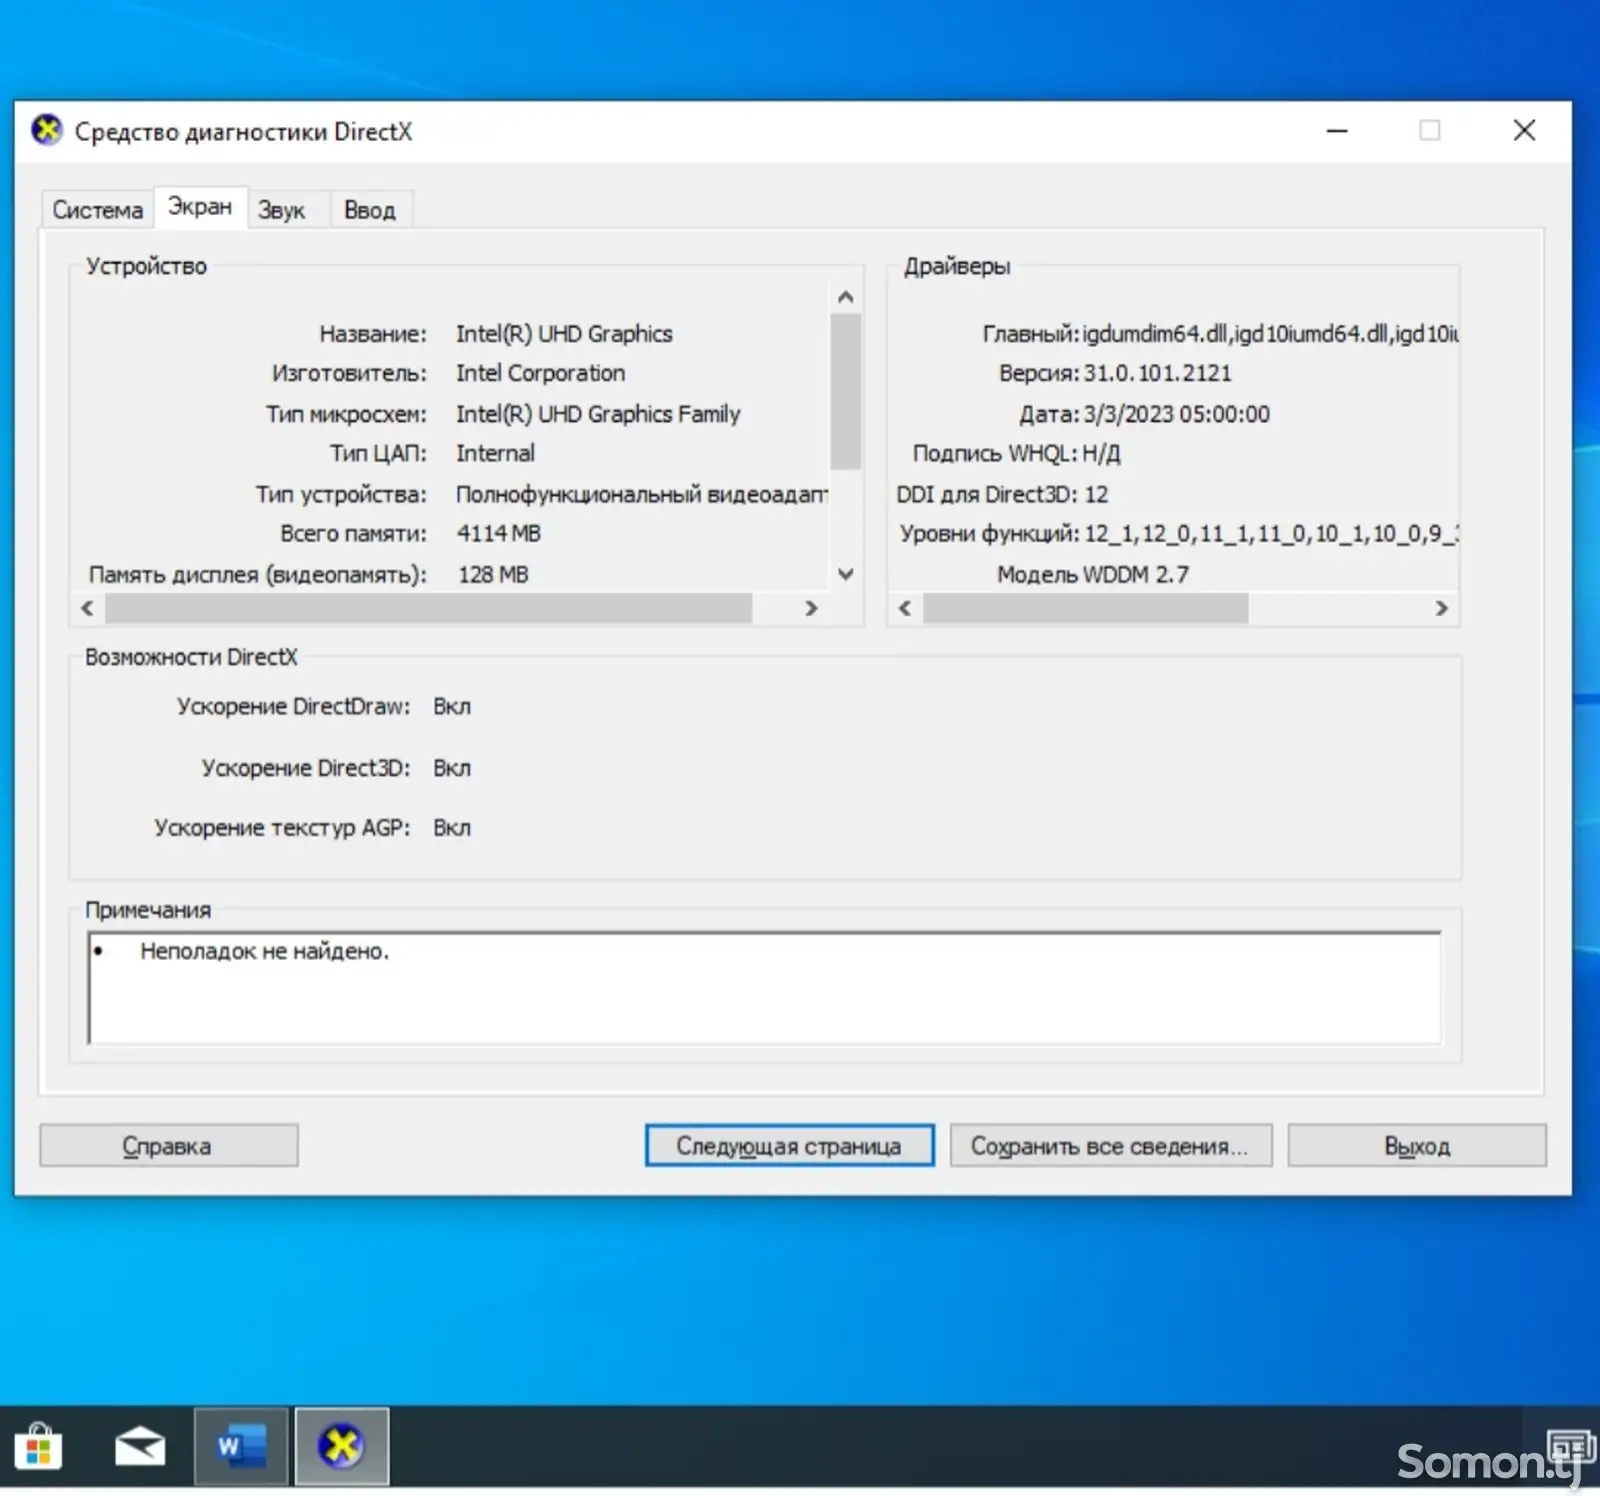Select the DirectX diagnostic taskbar icon
This screenshot has width=1600, height=1496.
[341, 1446]
